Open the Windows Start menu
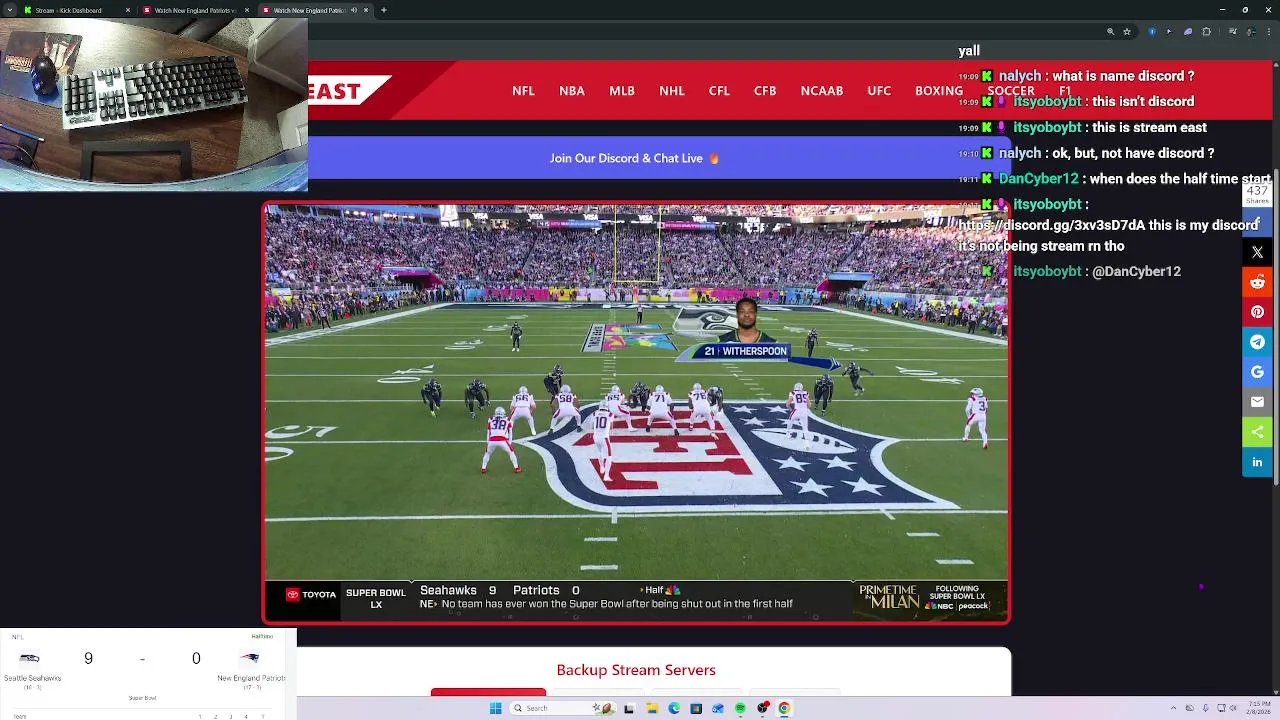The width and height of the screenshot is (1280, 720). click(x=495, y=708)
